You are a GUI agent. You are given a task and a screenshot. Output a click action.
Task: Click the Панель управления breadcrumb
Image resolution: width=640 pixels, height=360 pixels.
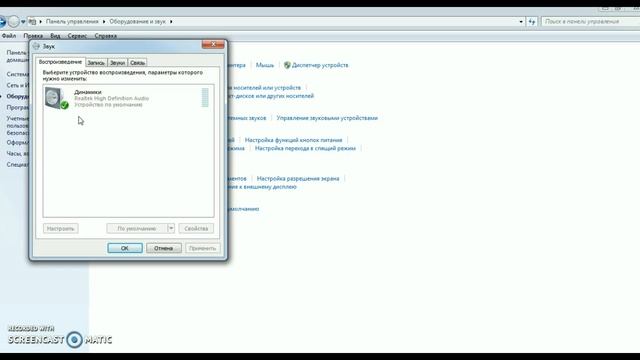(x=72, y=22)
